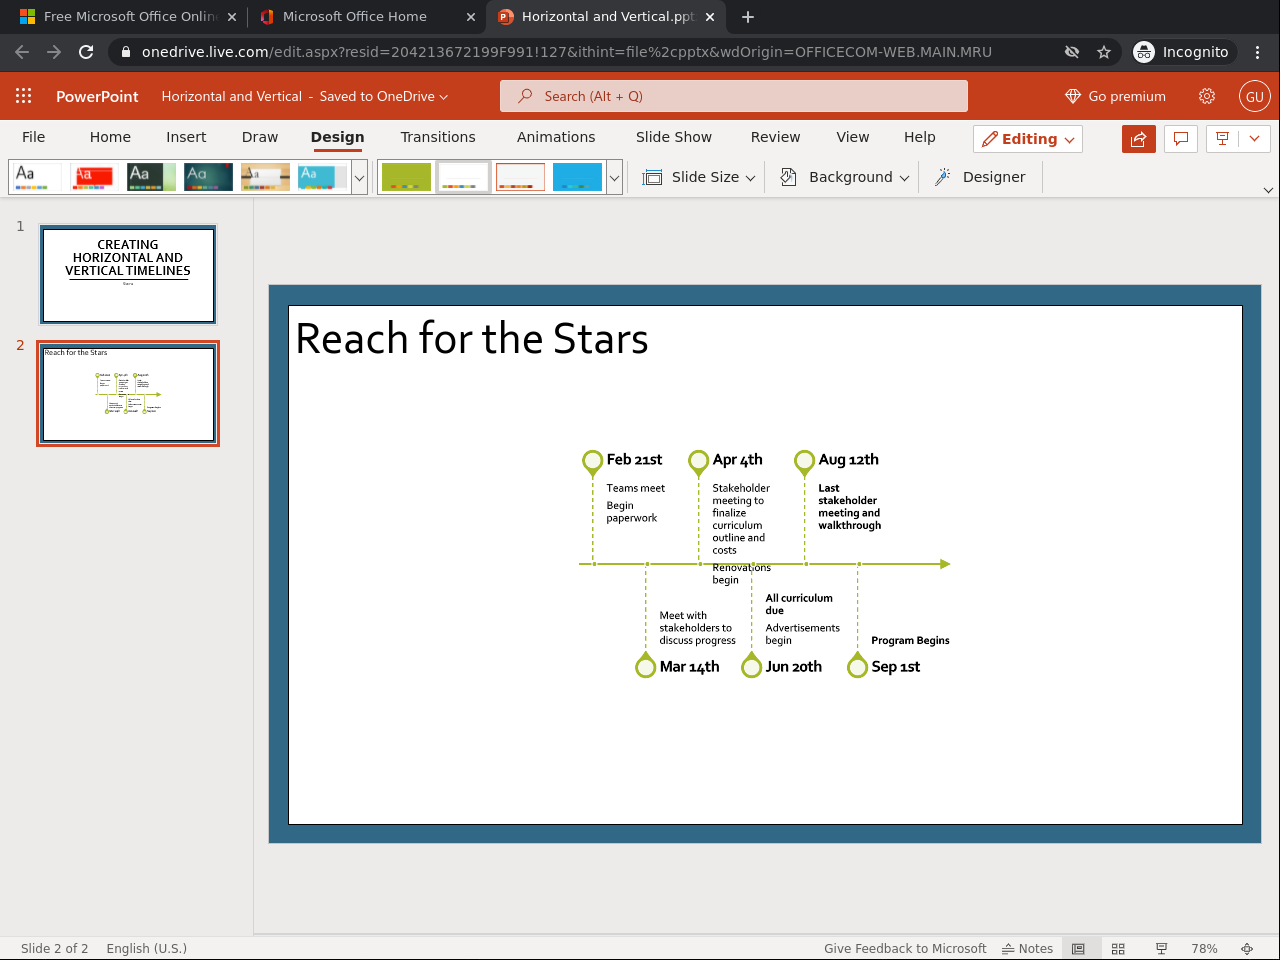Screen dimensions: 1280x960
Task: Open the File menu
Action: pyautogui.click(x=34, y=137)
